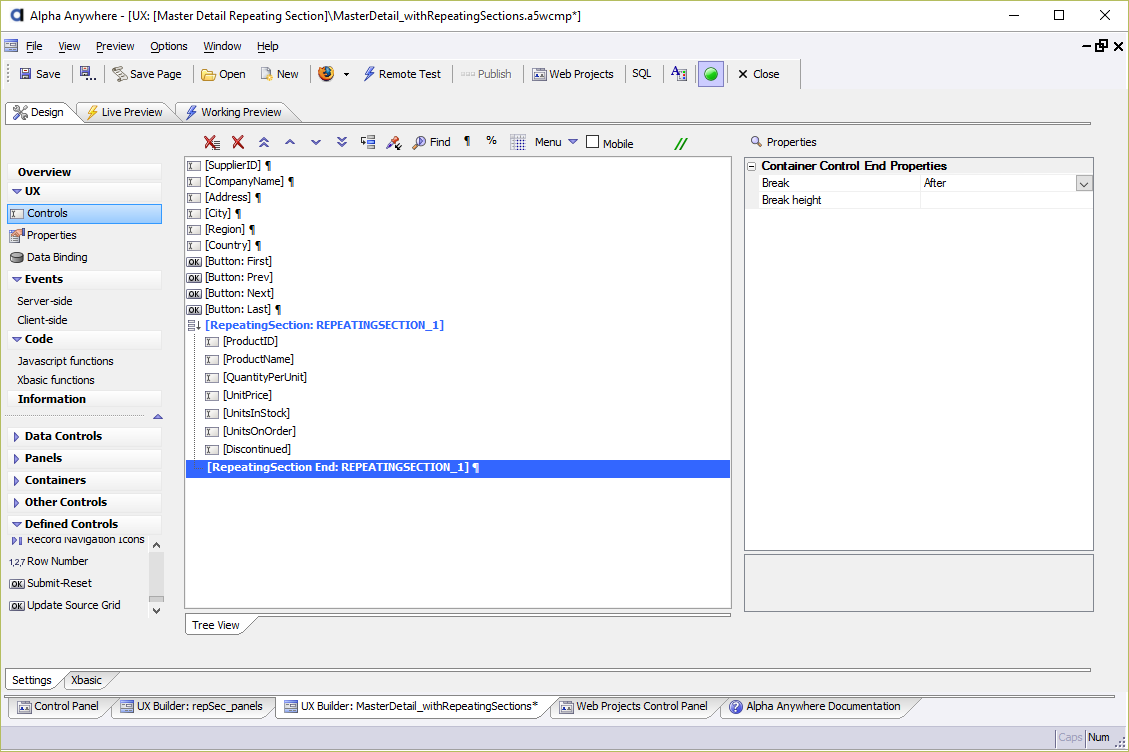1129x752 pixels.
Task: Click the Break height value field
Action: click(1007, 200)
